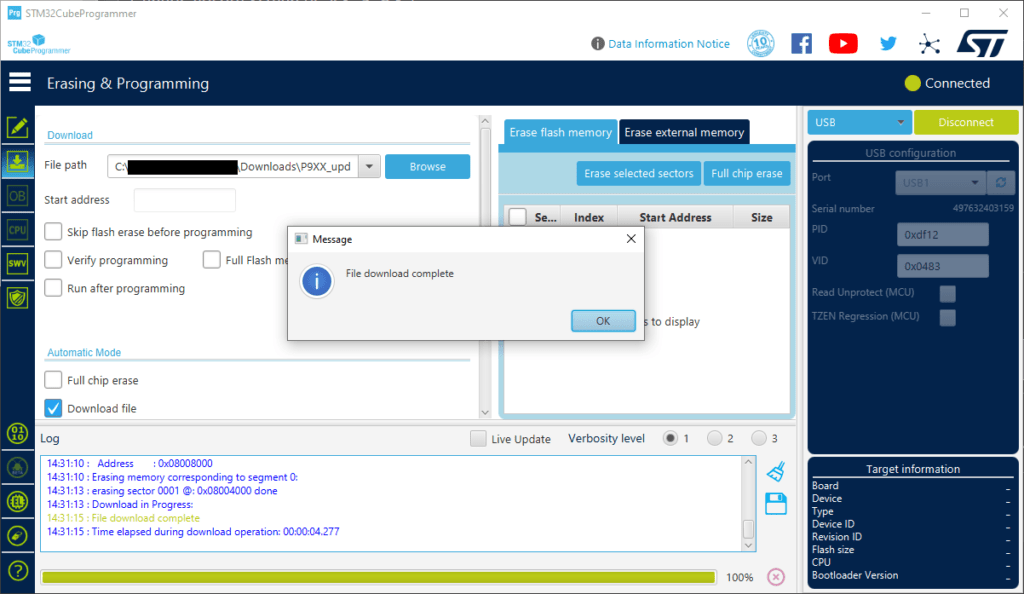Click the beta sidebar icon above the chip icon
Viewport: 1024px width, 594px height.
click(x=18, y=467)
